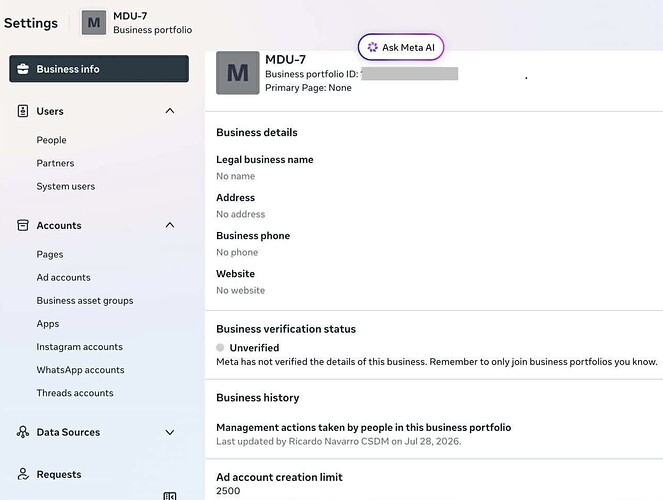The image size is (663, 500).
Task: Click the Requests person icon
Action: (x=23, y=474)
